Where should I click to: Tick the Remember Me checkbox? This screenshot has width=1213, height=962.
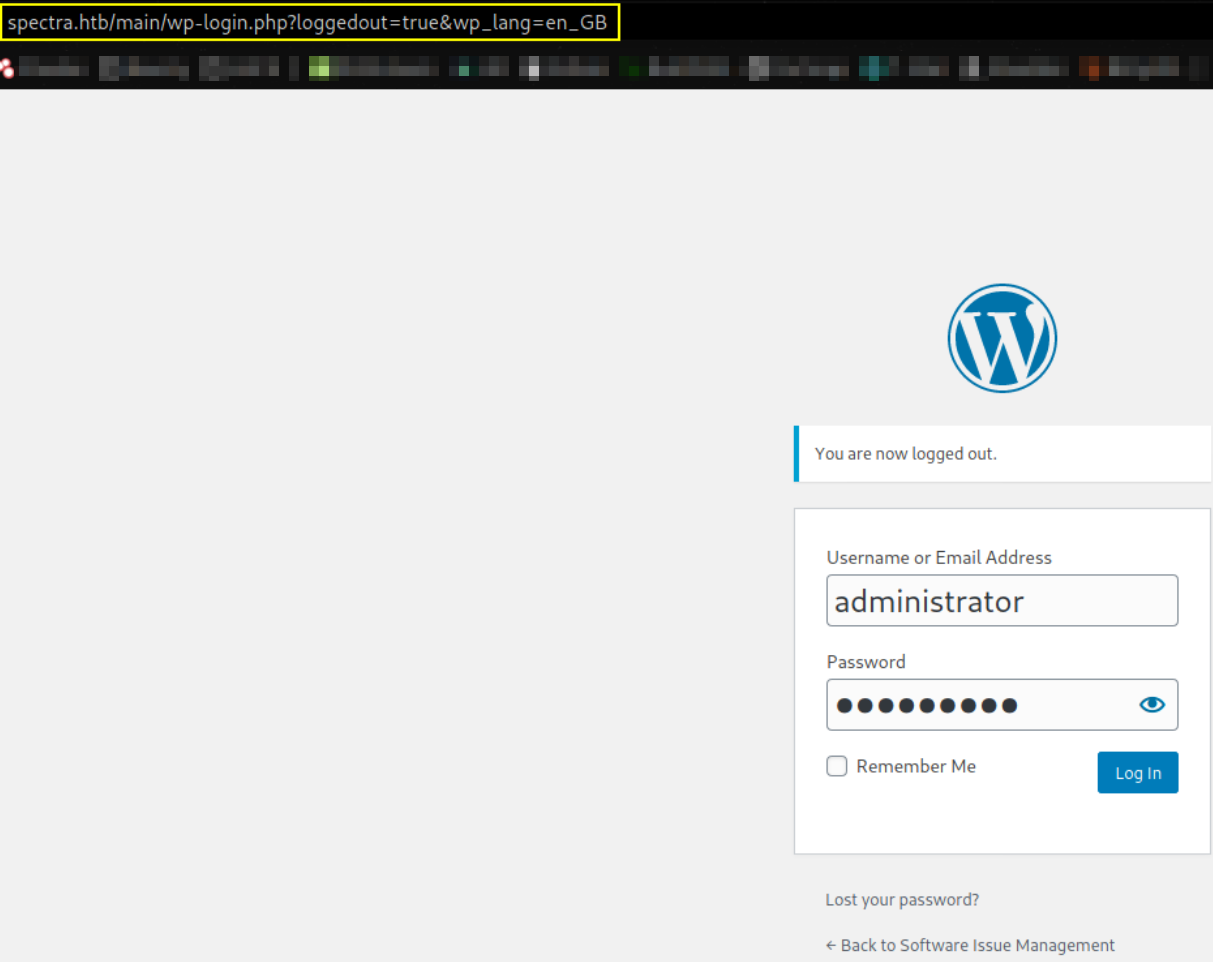click(837, 767)
